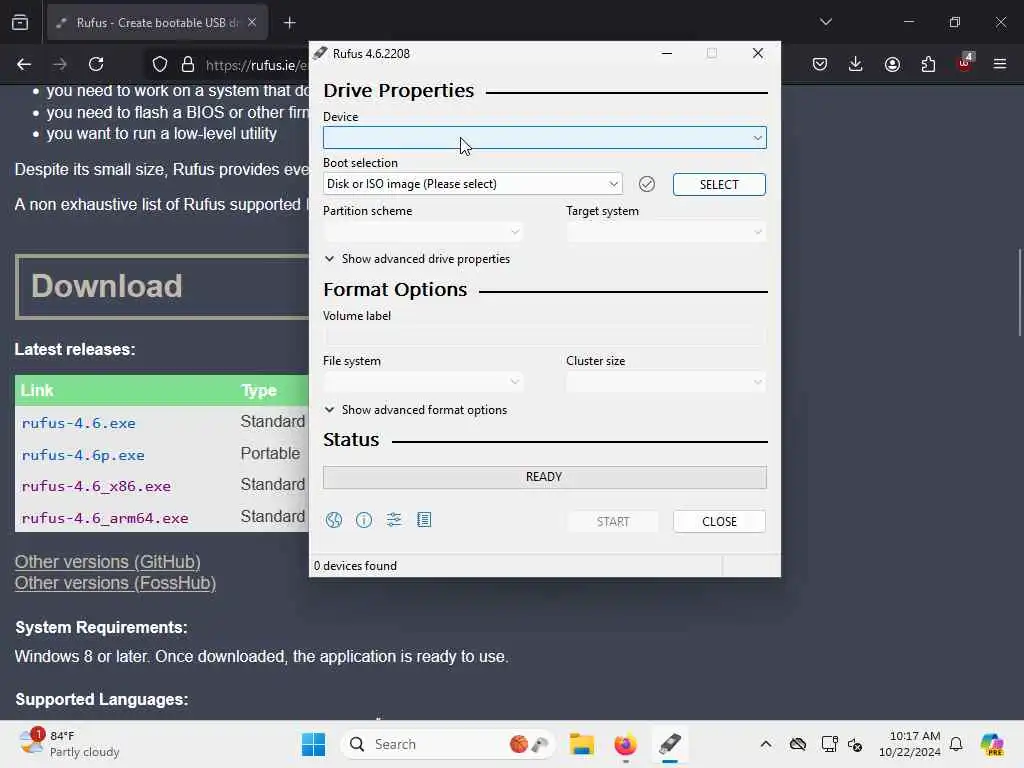Download rufus-4.6.exe link
This screenshot has width=1024, height=768.
point(78,423)
